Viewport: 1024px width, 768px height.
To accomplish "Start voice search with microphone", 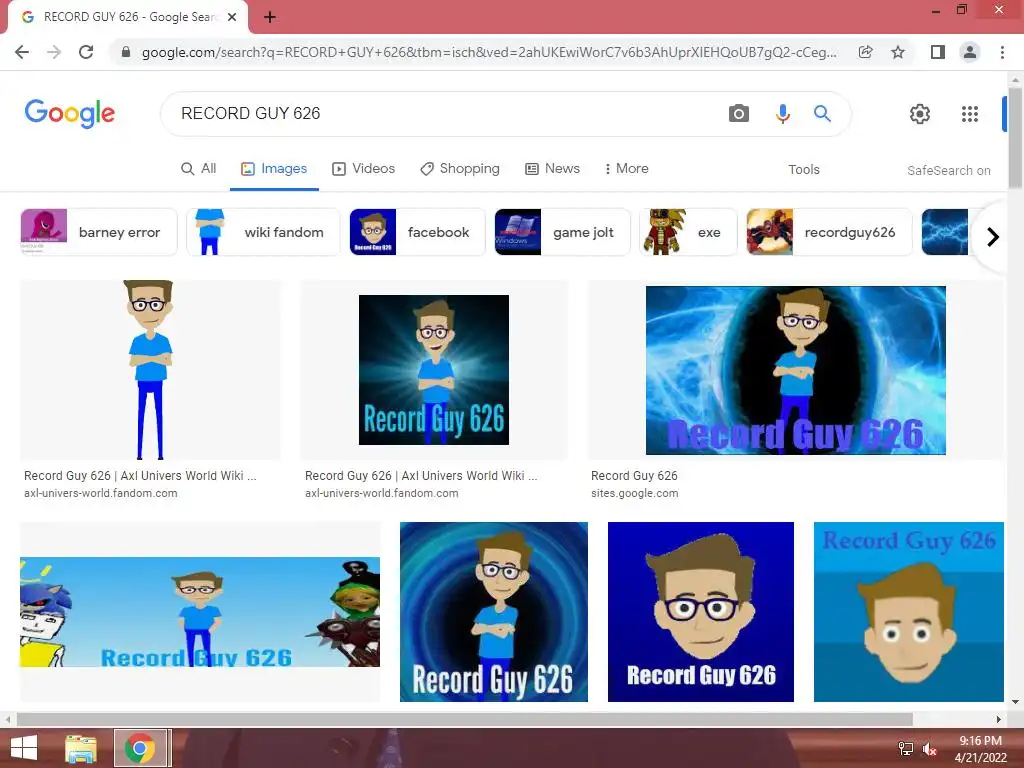I will (782, 114).
